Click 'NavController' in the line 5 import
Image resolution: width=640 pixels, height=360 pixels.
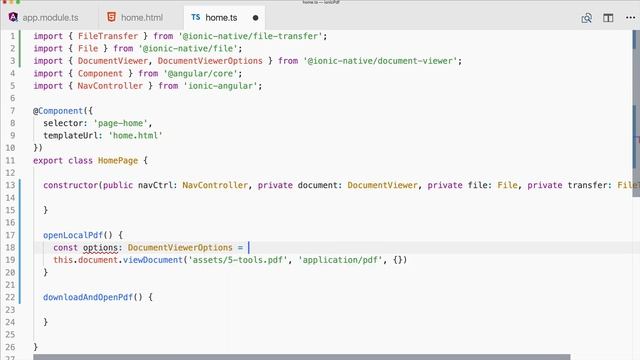[110, 86]
